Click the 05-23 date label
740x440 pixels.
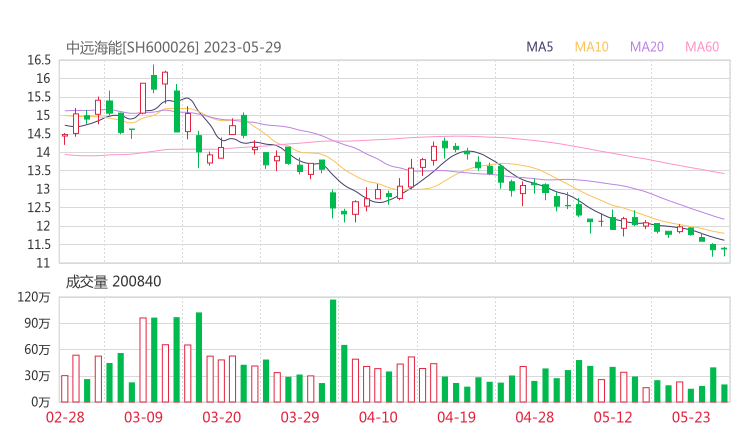tap(691, 417)
